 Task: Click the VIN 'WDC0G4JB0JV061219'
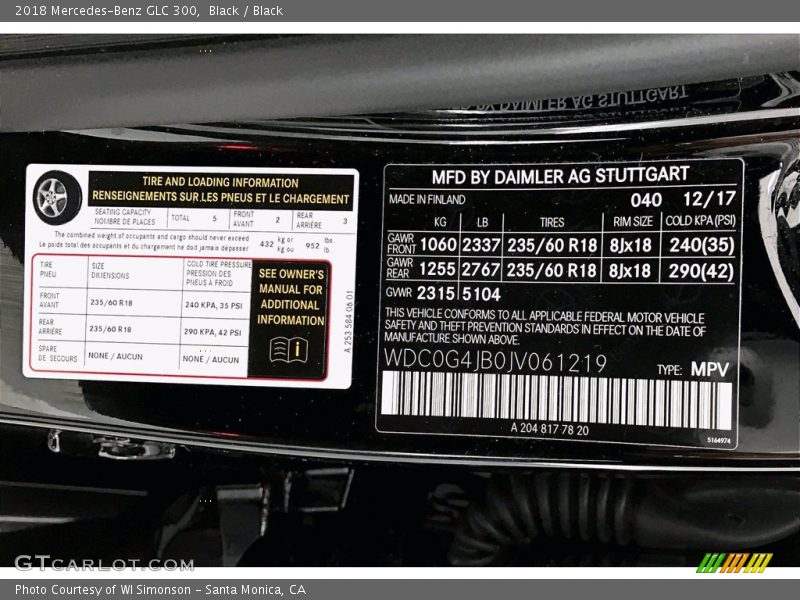(495, 361)
